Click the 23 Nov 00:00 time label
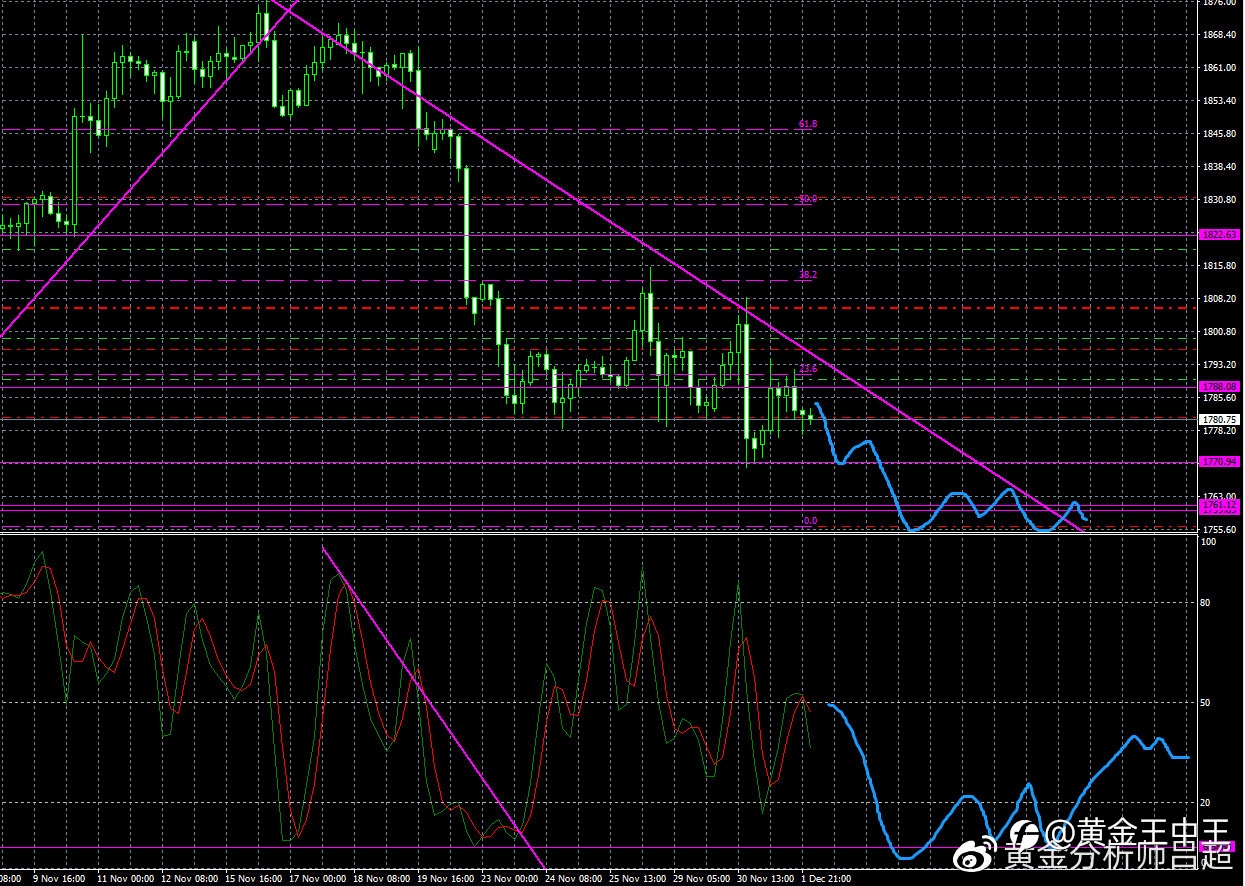1245x886 pixels. tap(511, 879)
